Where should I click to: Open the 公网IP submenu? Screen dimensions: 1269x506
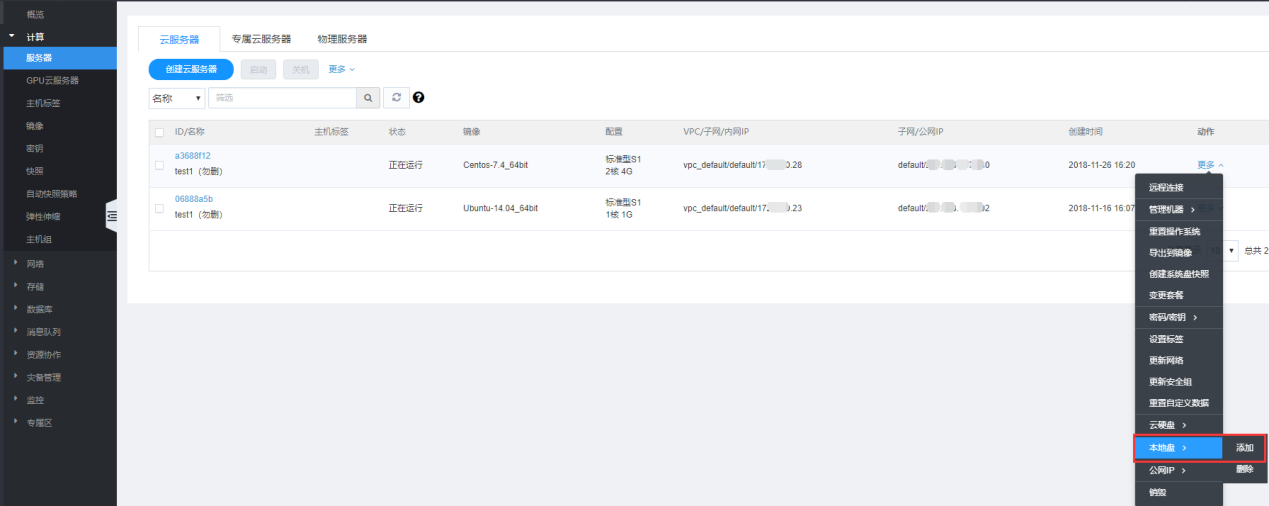point(1178,470)
